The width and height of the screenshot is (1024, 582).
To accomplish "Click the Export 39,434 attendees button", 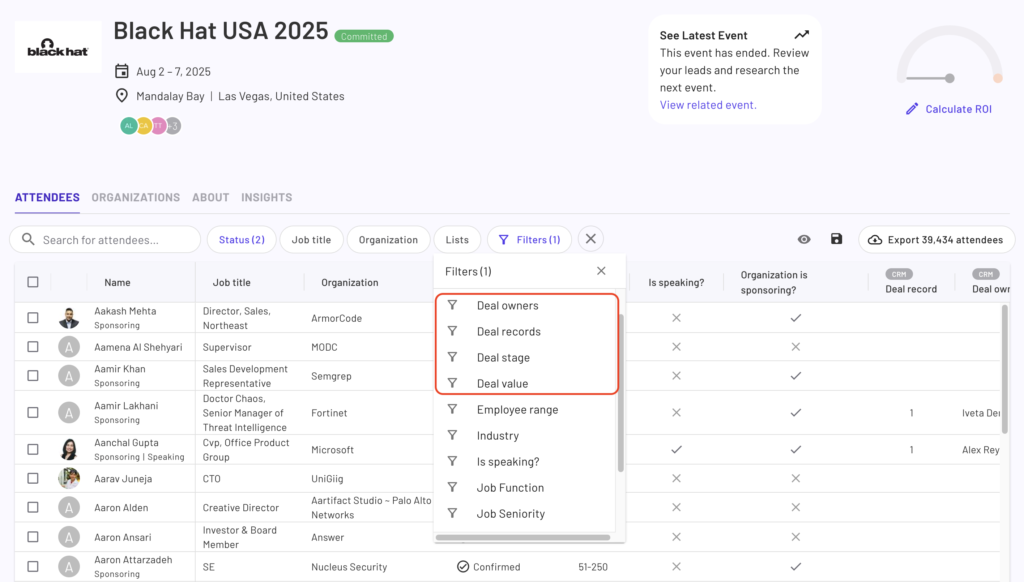I will (935, 239).
